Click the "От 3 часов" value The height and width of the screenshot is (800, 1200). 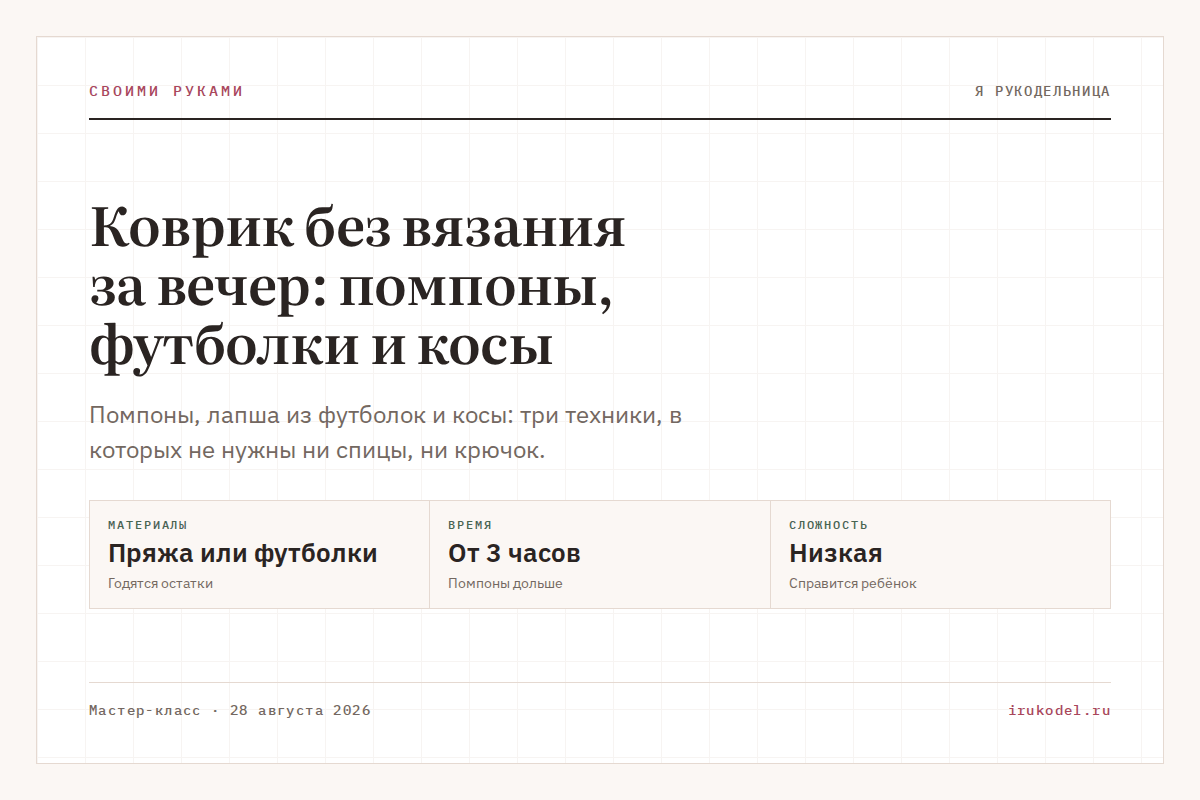(x=514, y=553)
